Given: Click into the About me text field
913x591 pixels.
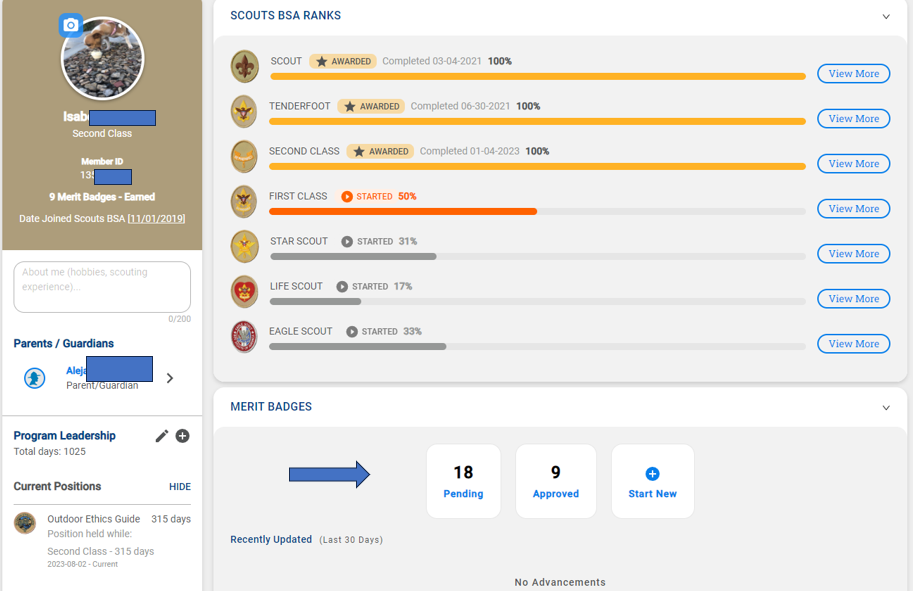Looking at the screenshot, I should pyautogui.click(x=102, y=286).
